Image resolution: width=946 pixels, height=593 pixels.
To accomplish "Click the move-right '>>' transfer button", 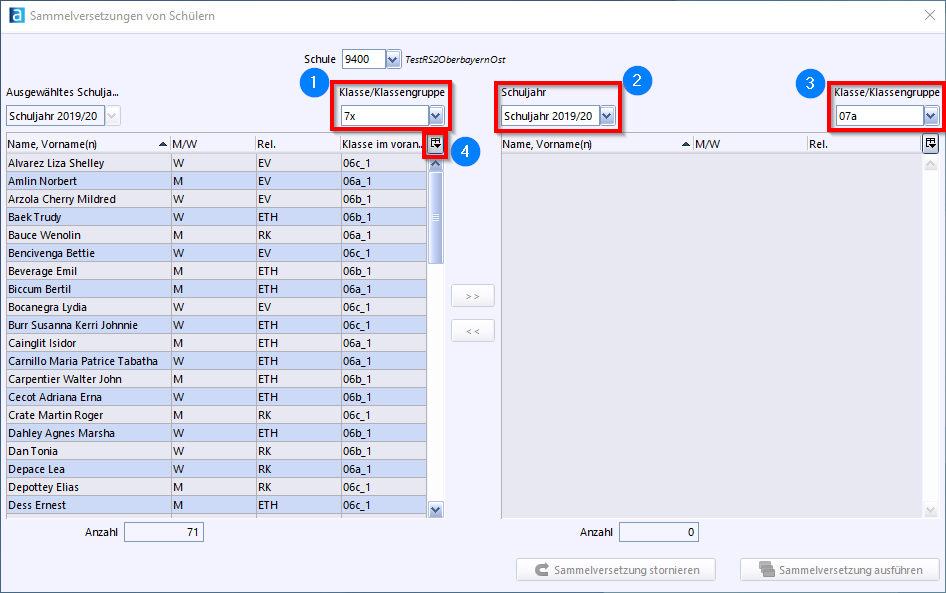I will 473,296.
